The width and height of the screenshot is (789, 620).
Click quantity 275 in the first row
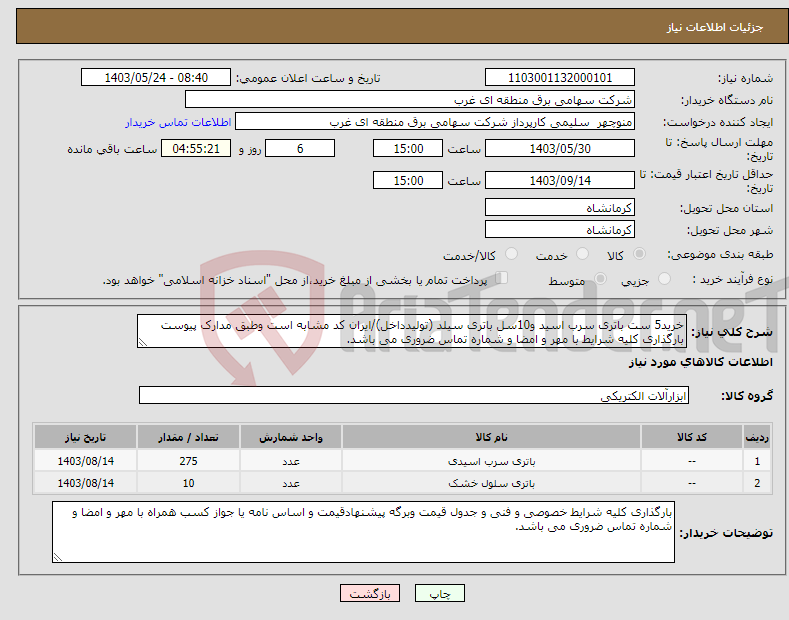pyautogui.click(x=188, y=461)
